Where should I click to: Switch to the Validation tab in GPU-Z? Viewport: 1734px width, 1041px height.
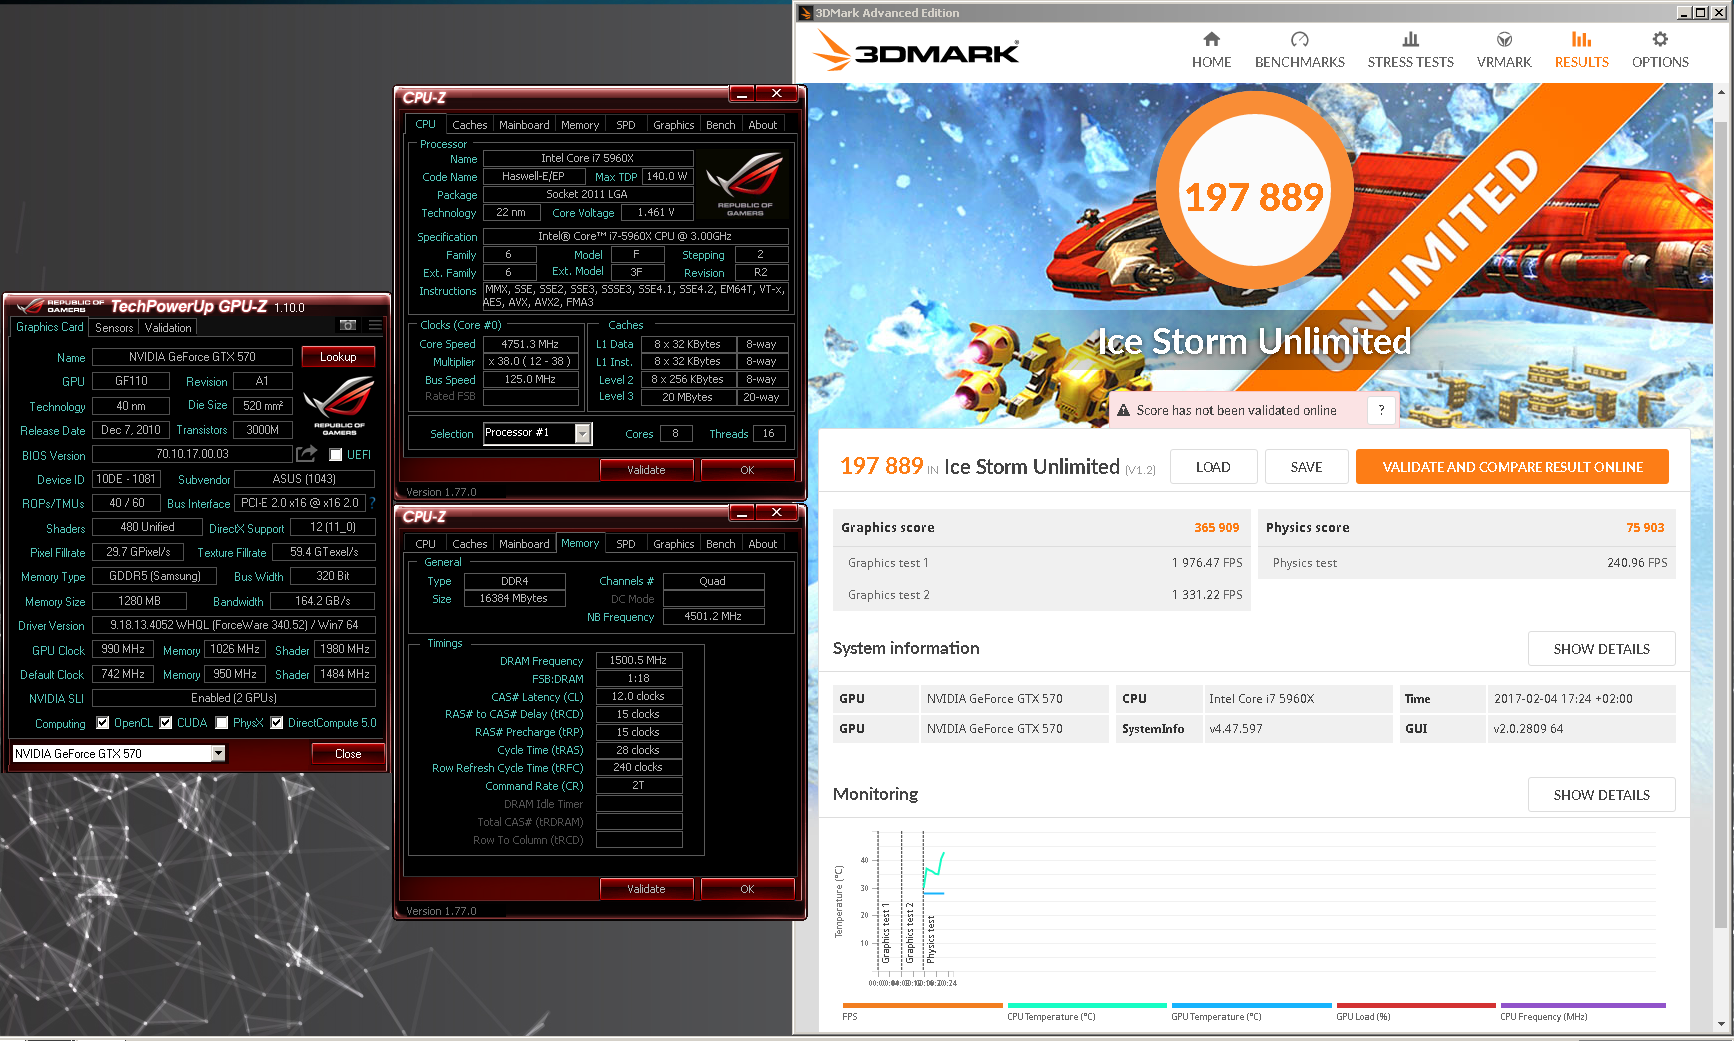click(168, 328)
